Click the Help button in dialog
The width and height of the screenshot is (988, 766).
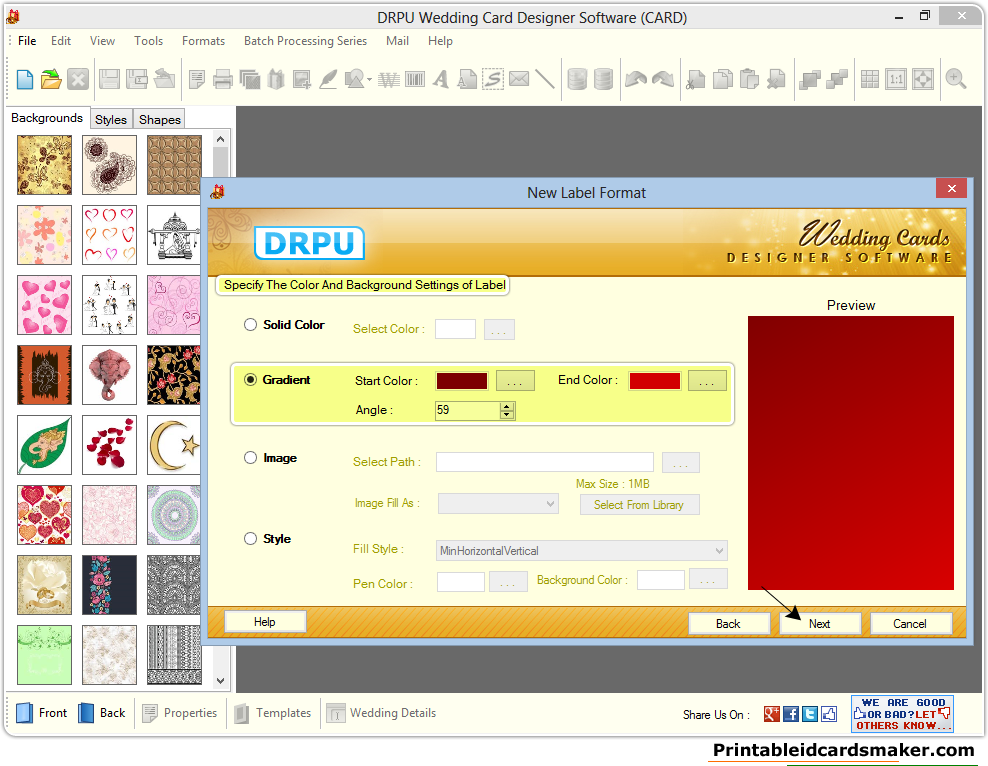coord(265,622)
